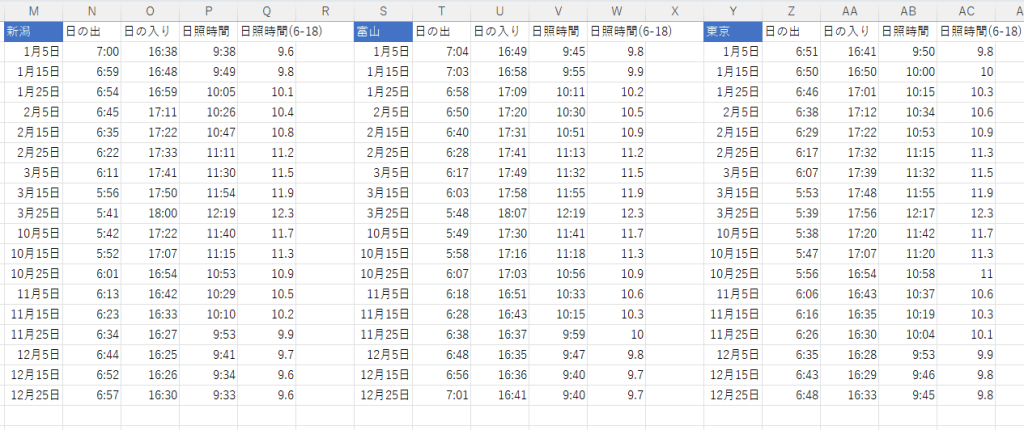Click 富山 sunrise cell showing 7:04
Image resolution: width=1024 pixels, height=430 pixels.
click(x=441, y=51)
